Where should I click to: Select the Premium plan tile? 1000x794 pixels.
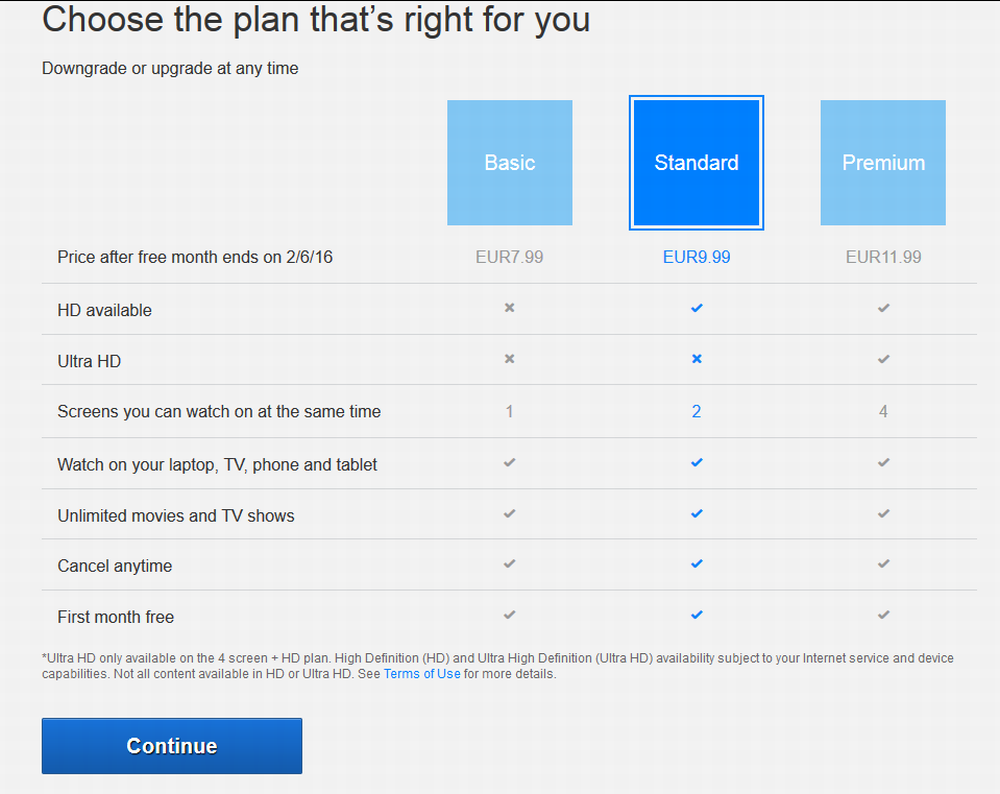883,163
